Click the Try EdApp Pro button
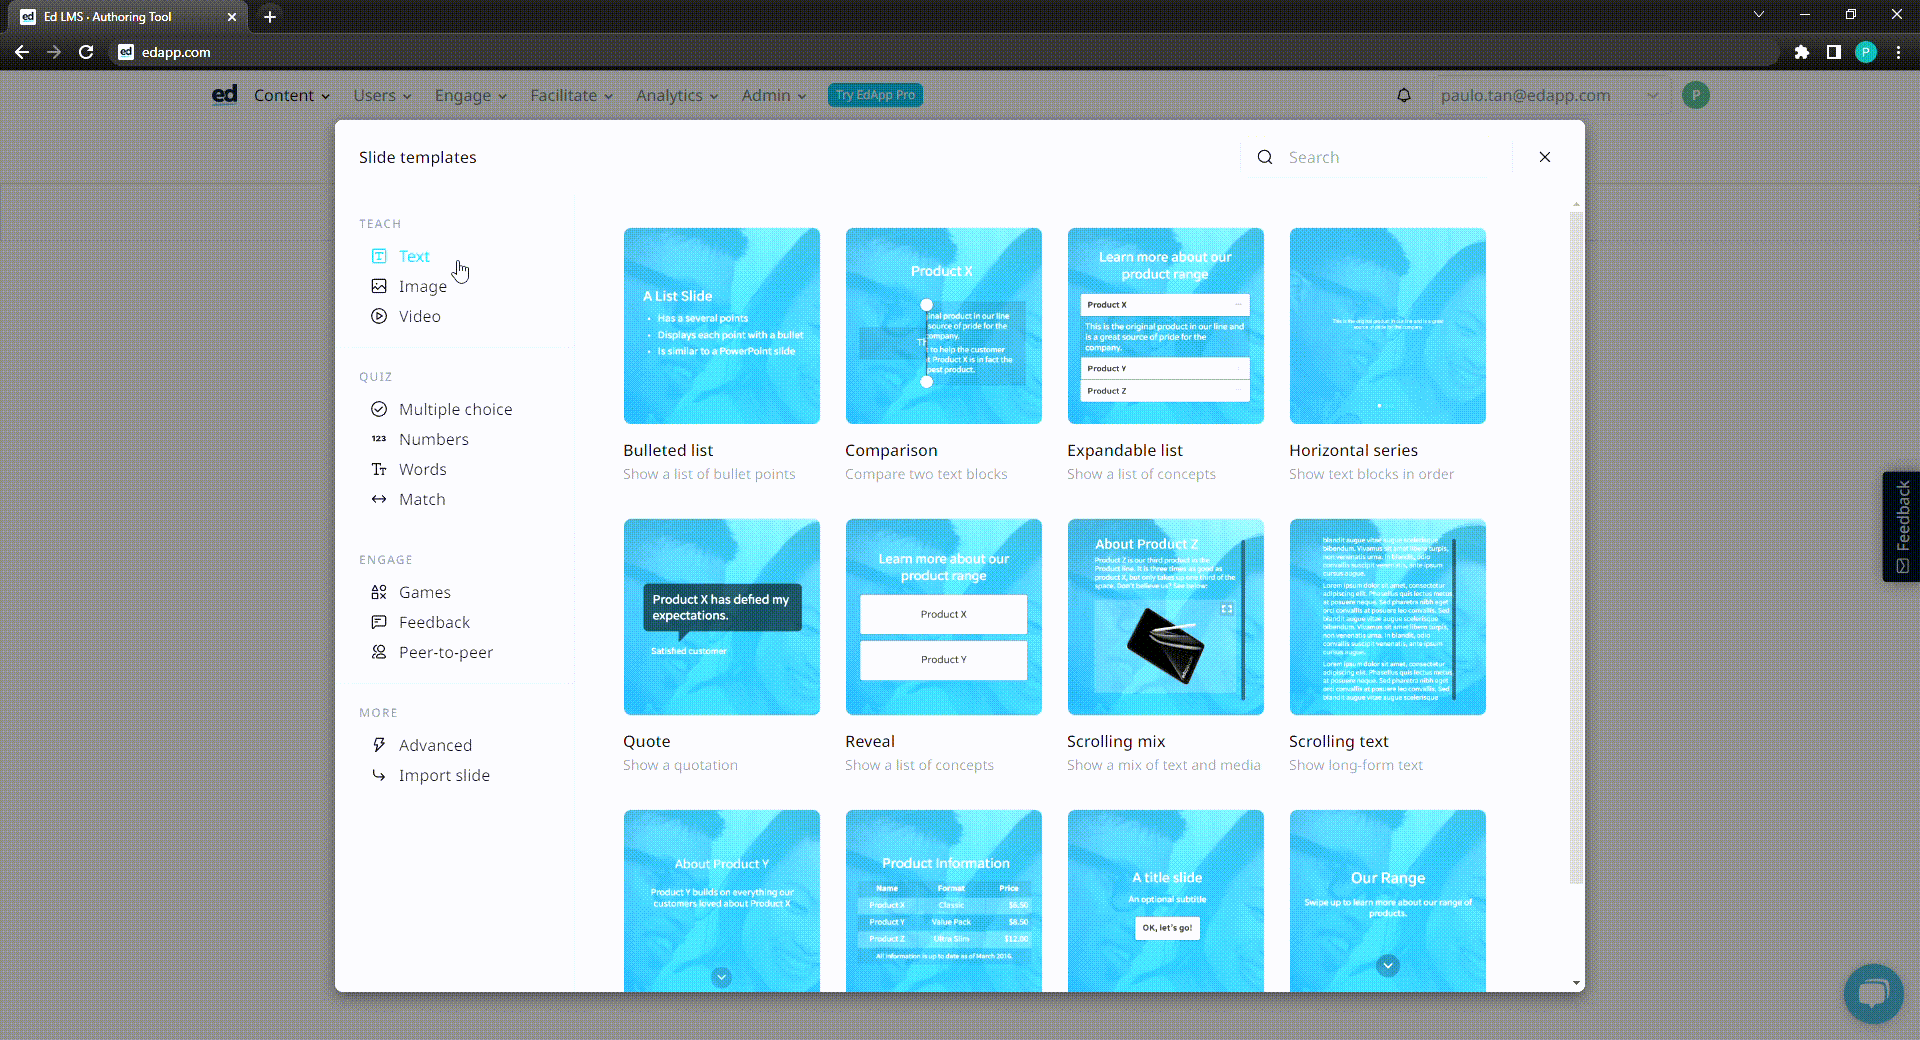This screenshot has height=1040, width=1920. (875, 95)
